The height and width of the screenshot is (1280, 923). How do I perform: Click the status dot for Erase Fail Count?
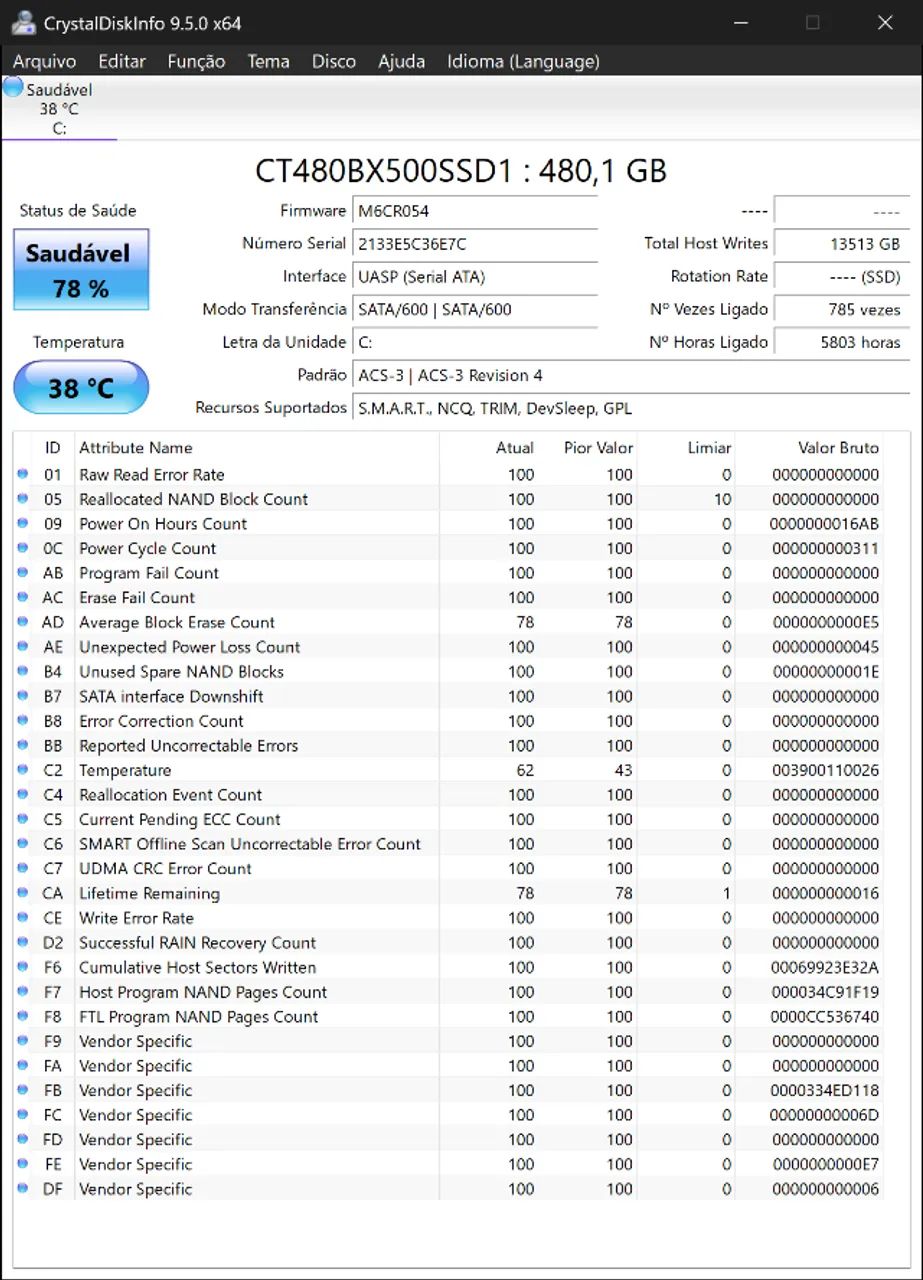point(22,597)
